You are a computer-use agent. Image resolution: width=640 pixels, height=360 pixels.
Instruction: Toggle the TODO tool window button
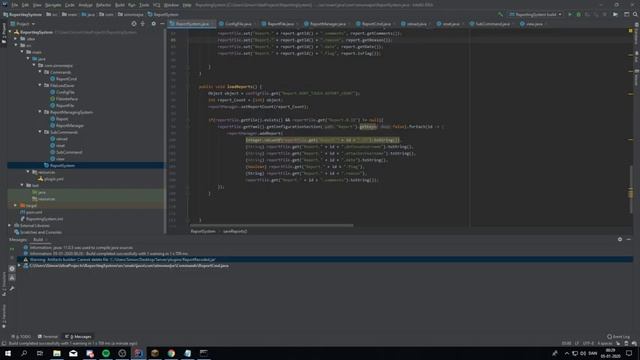[x=21, y=337]
